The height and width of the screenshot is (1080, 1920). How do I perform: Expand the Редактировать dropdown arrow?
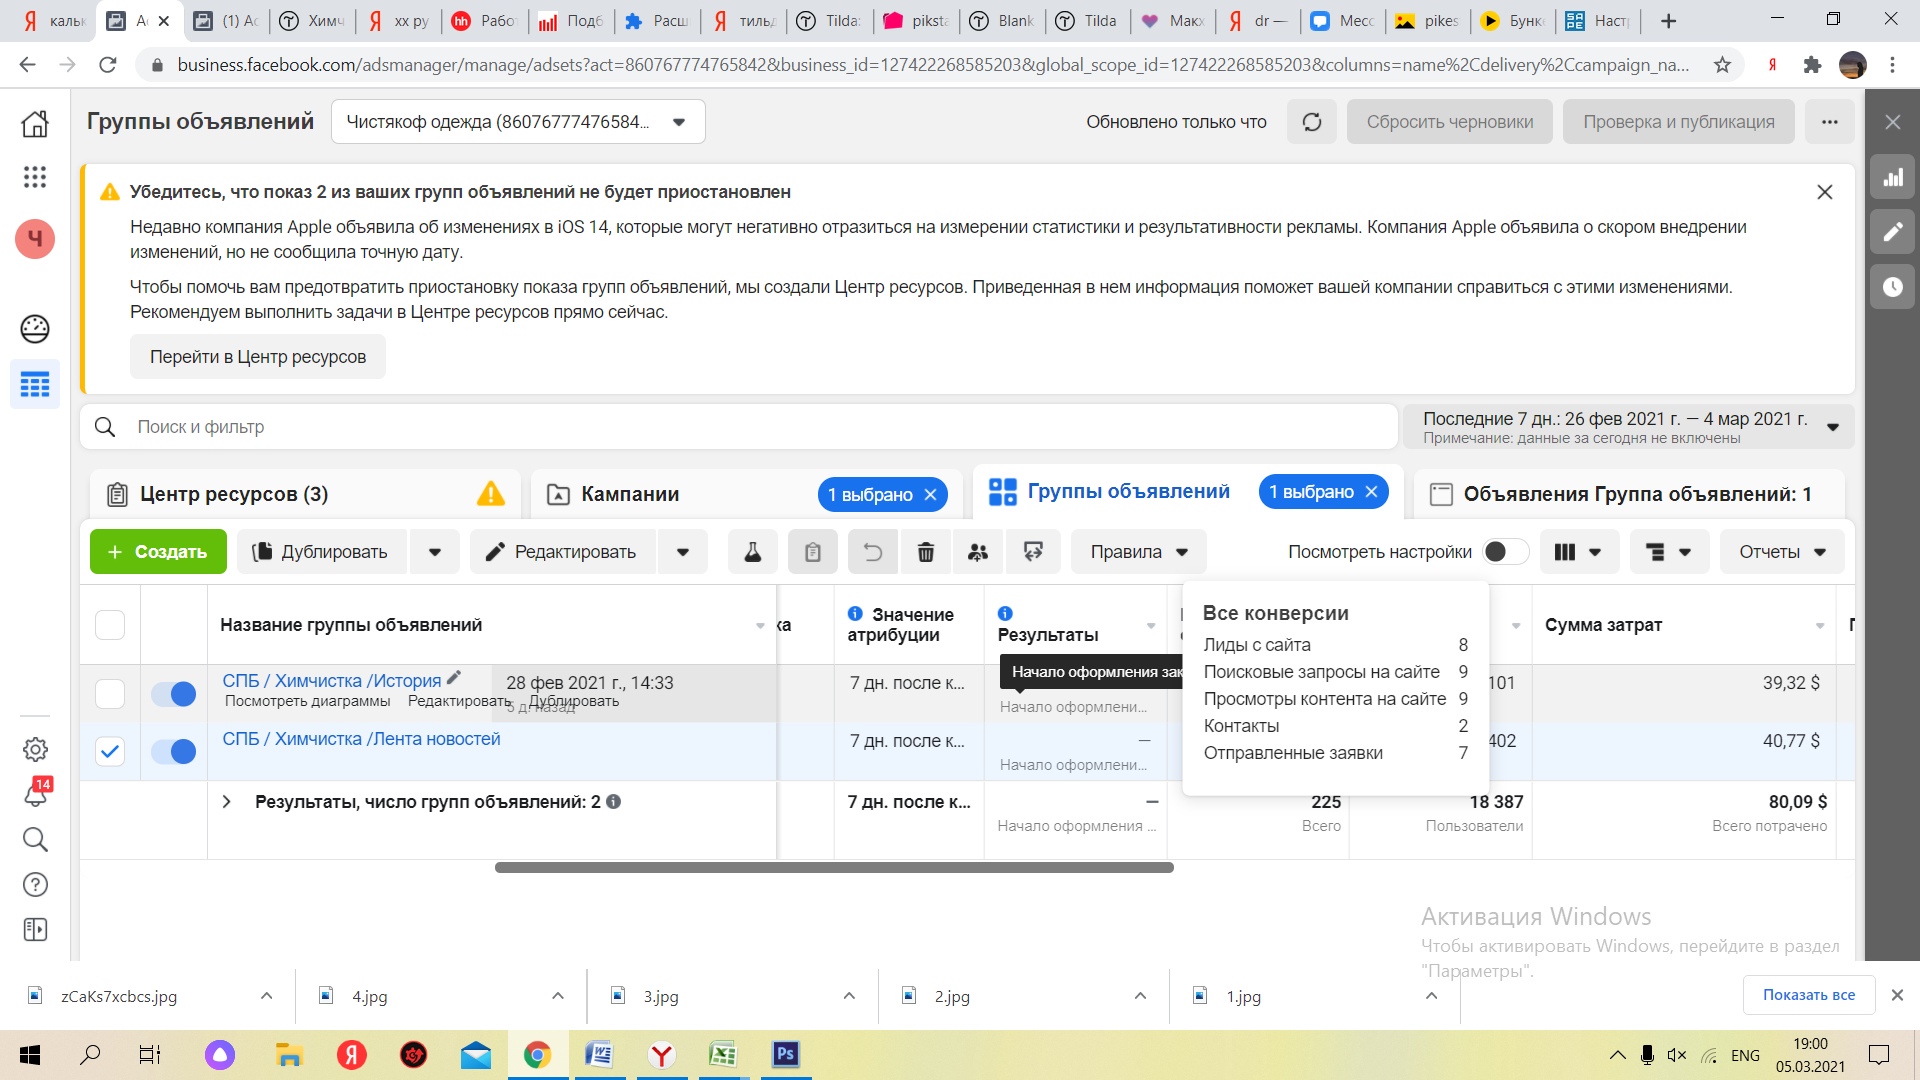point(683,552)
